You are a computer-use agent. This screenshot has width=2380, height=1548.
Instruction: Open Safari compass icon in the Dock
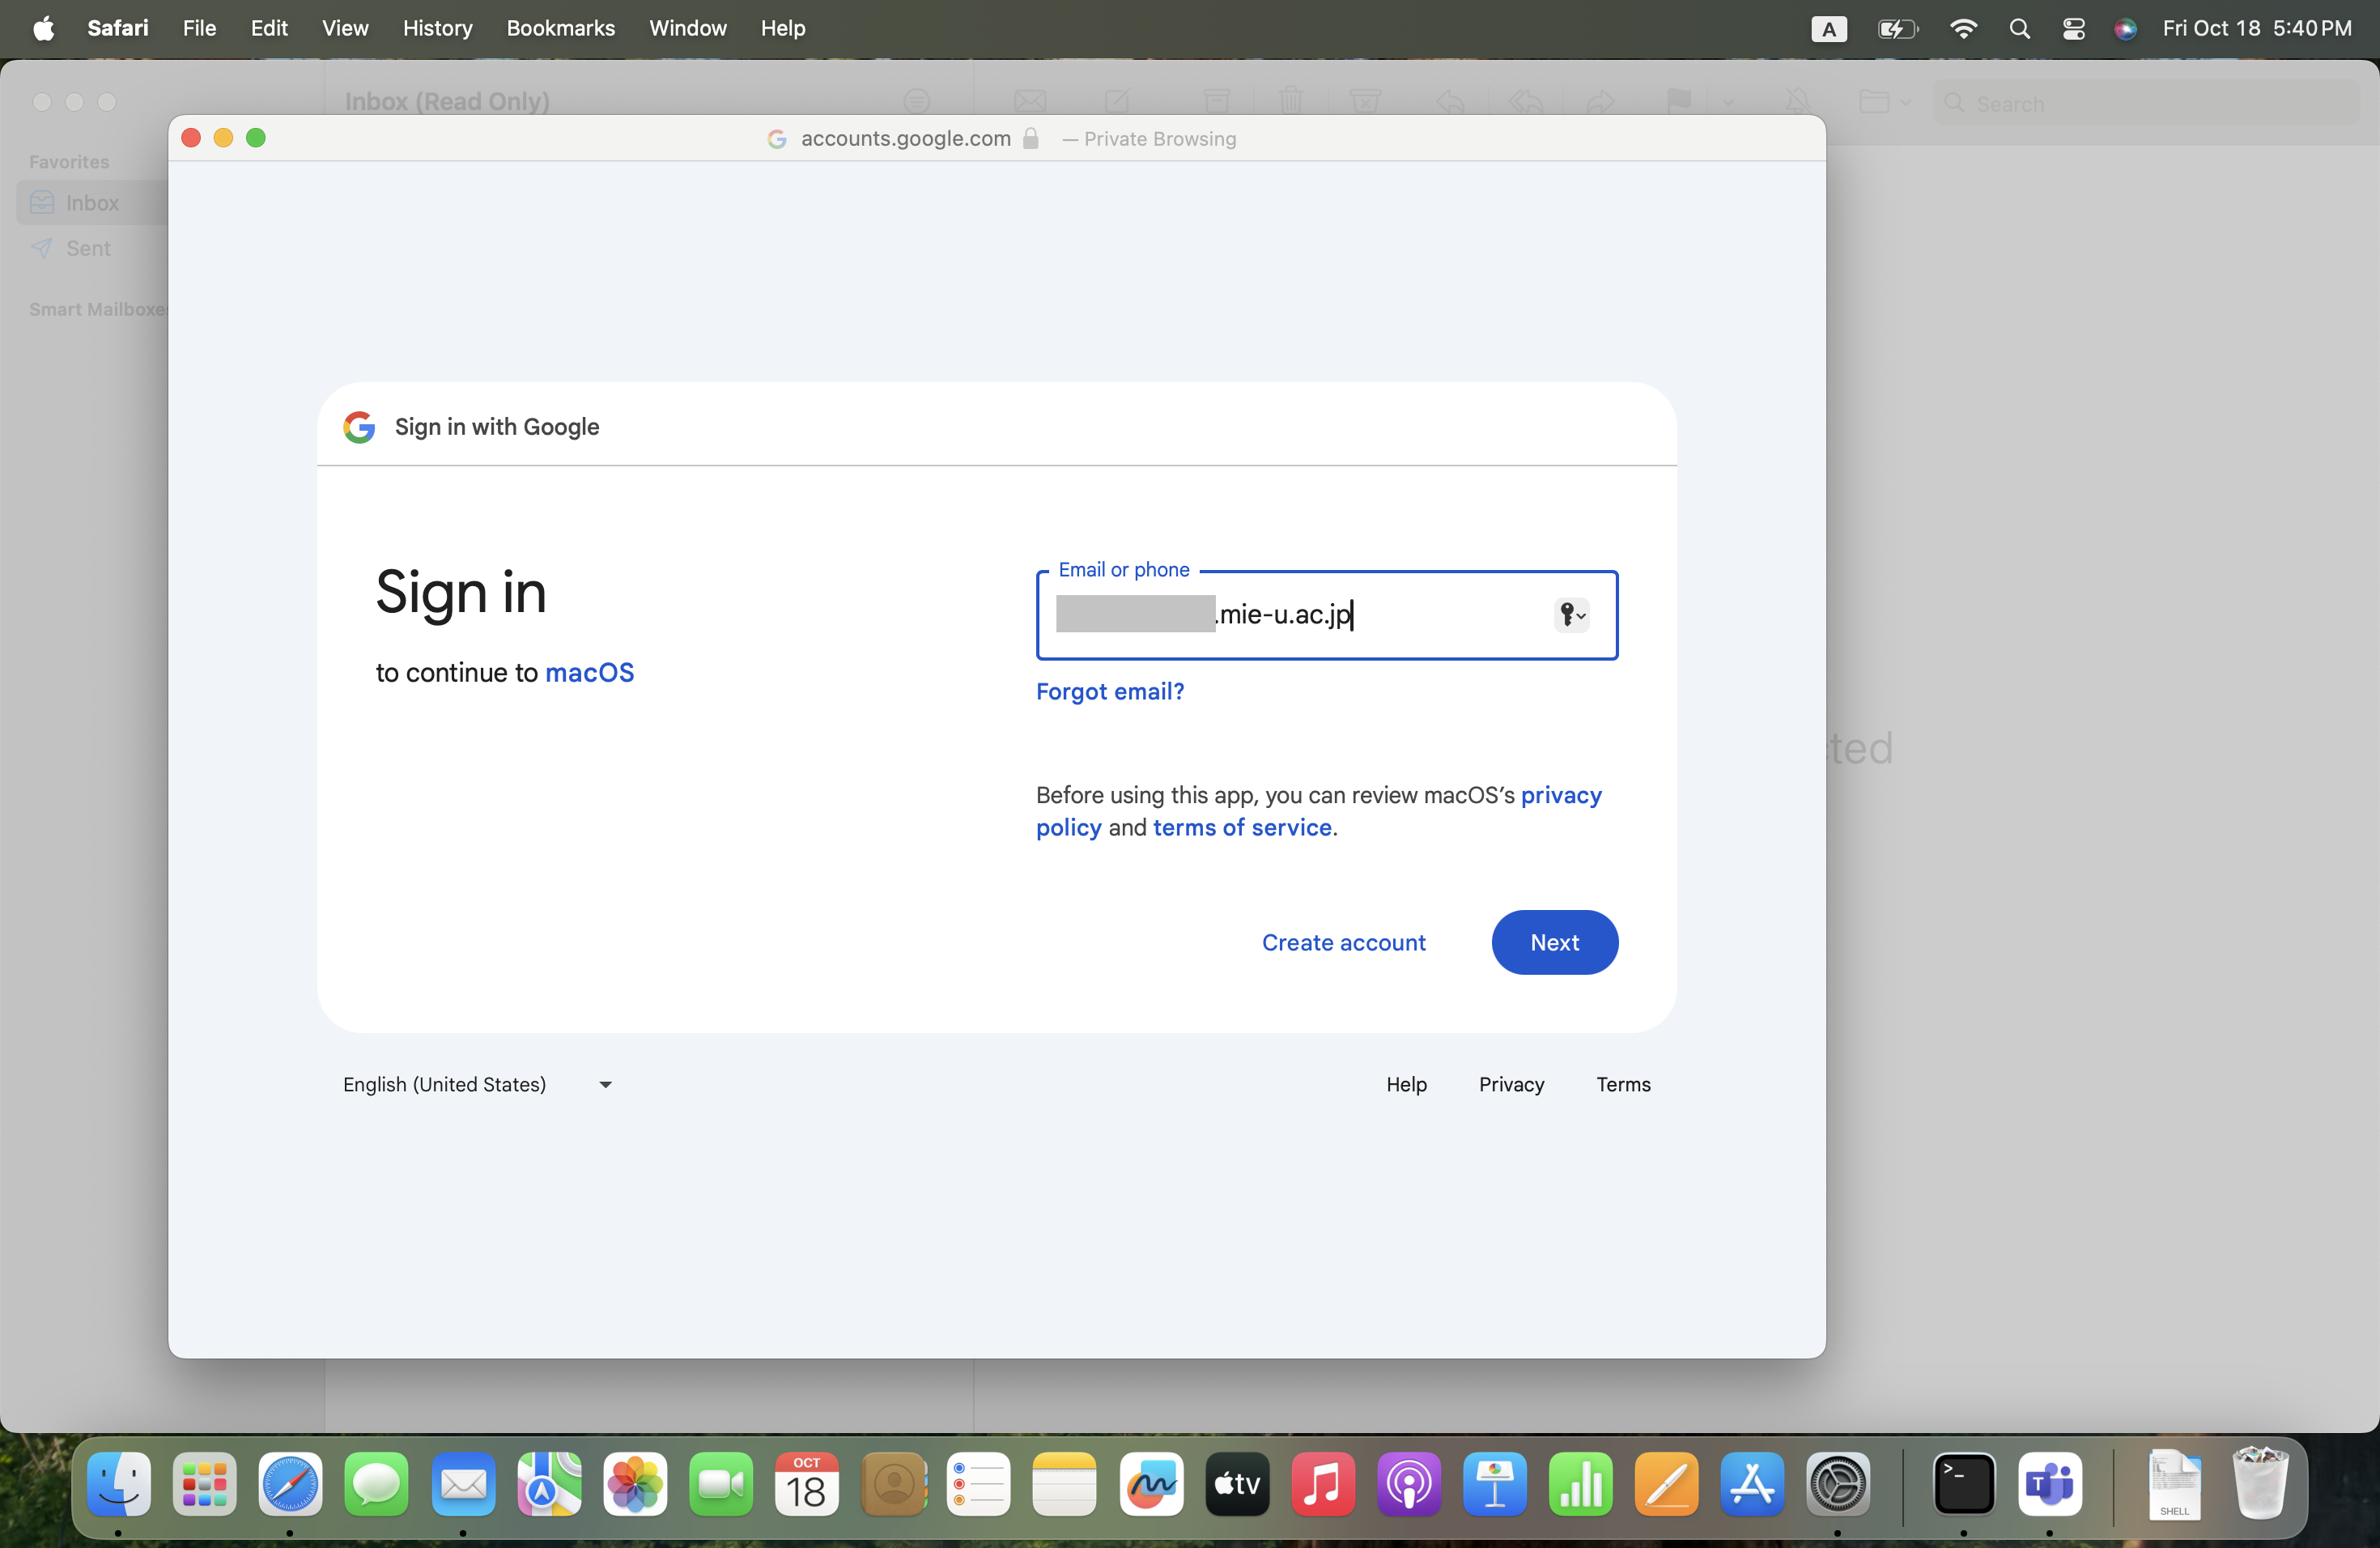point(291,1483)
